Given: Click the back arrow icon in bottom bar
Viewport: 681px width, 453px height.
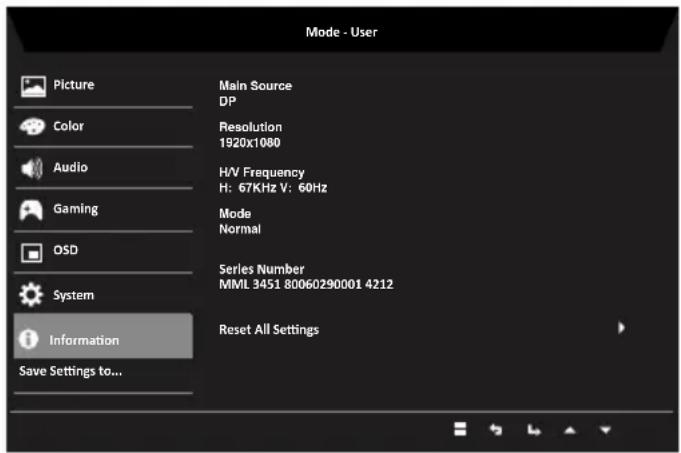Looking at the screenshot, I should point(496,430).
